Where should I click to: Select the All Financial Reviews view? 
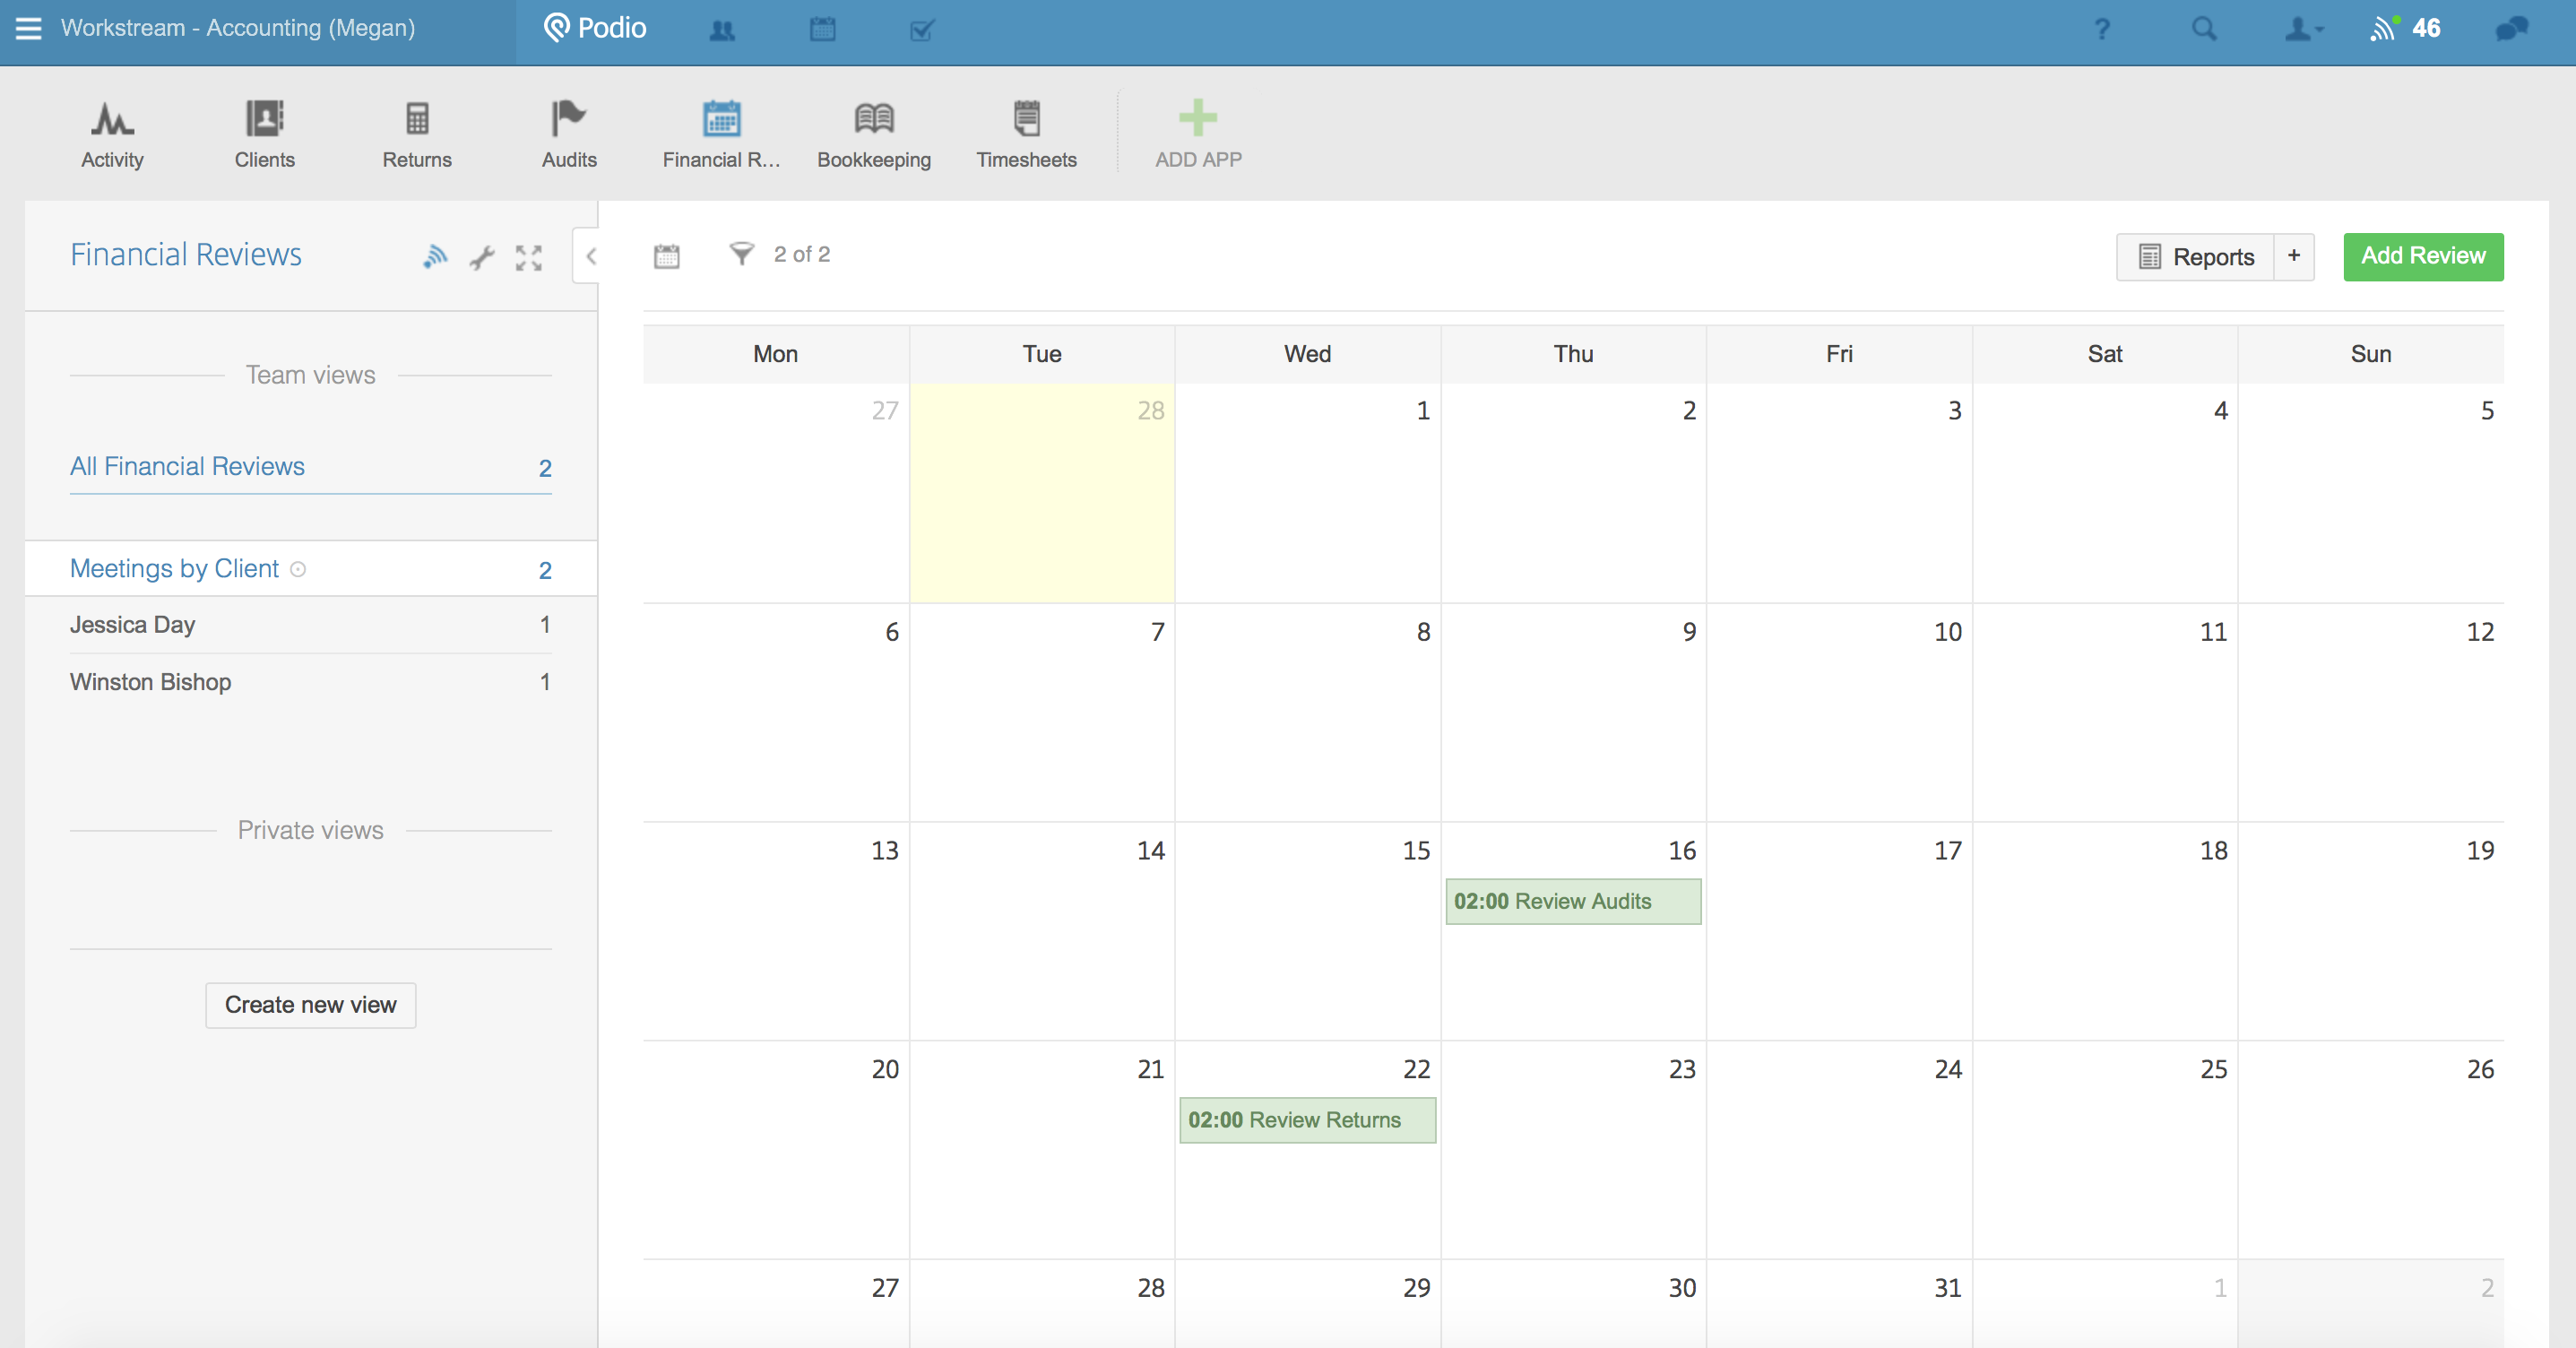click(x=187, y=466)
